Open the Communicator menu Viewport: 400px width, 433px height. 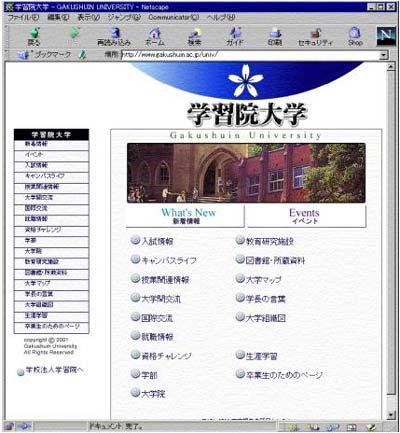(x=174, y=17)
